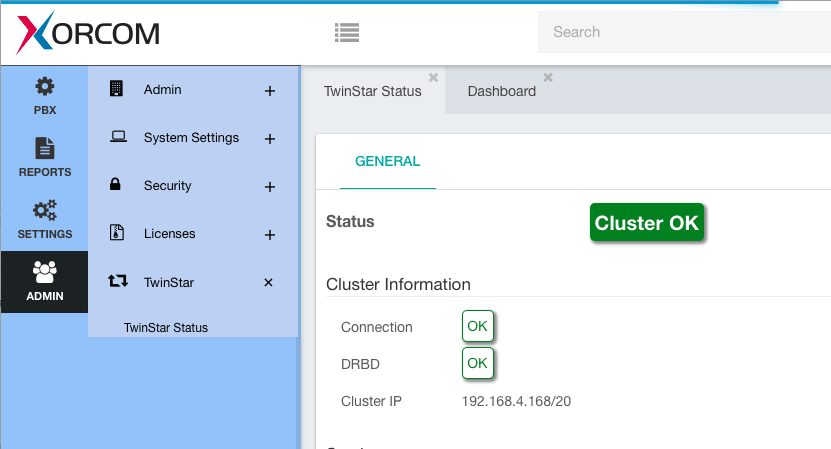The image size is (831, 449).
Task: Focus the Search input field
Action: tap(684, 32)
